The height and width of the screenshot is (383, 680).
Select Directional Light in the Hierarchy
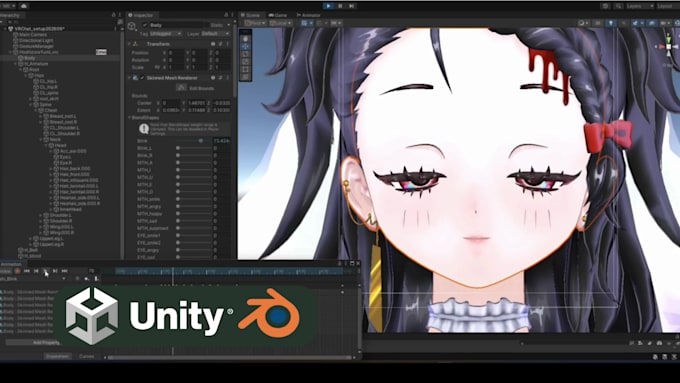pos(36,40)
